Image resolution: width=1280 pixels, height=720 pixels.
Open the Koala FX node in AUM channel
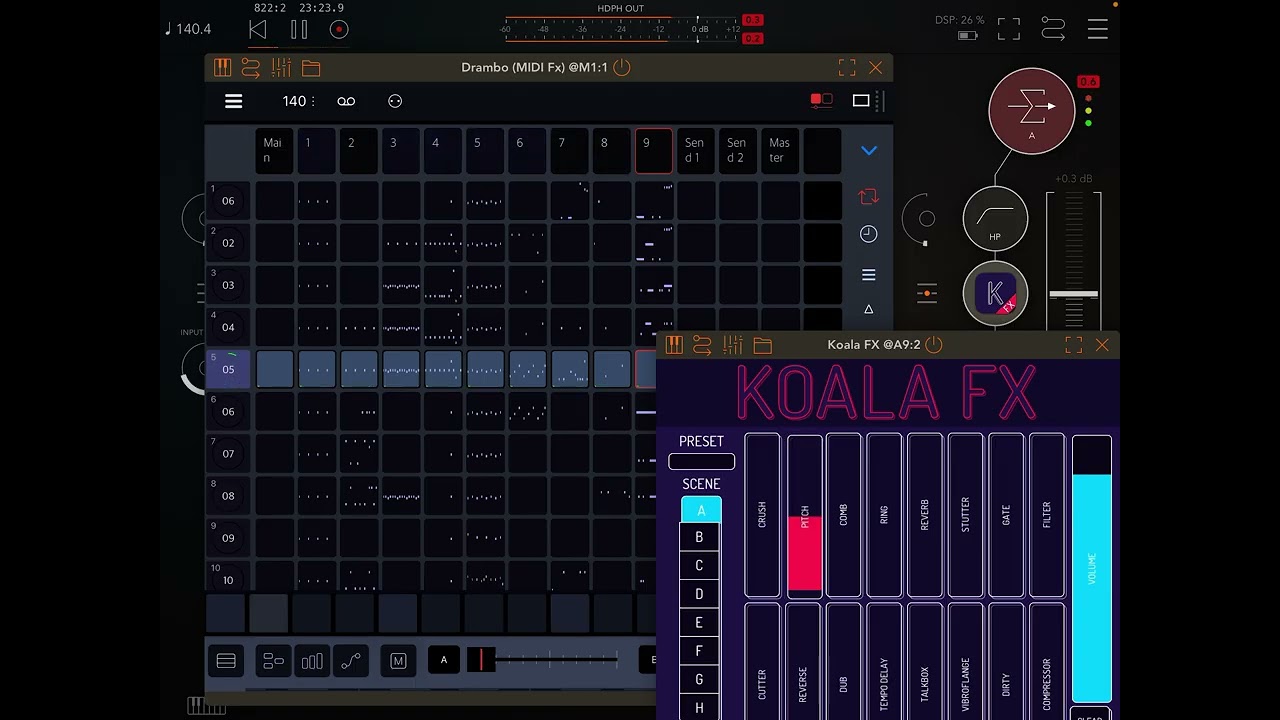tap(995, 293)
